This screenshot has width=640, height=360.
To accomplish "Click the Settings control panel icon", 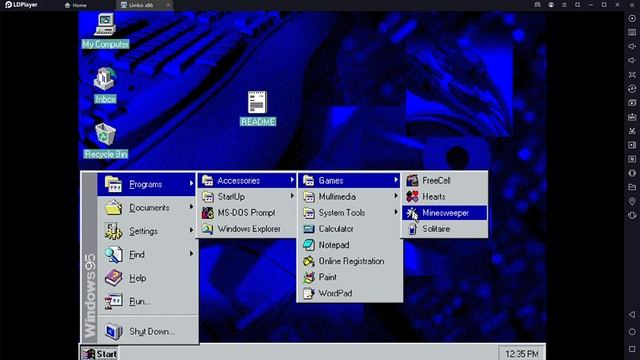I will (113, 231).
